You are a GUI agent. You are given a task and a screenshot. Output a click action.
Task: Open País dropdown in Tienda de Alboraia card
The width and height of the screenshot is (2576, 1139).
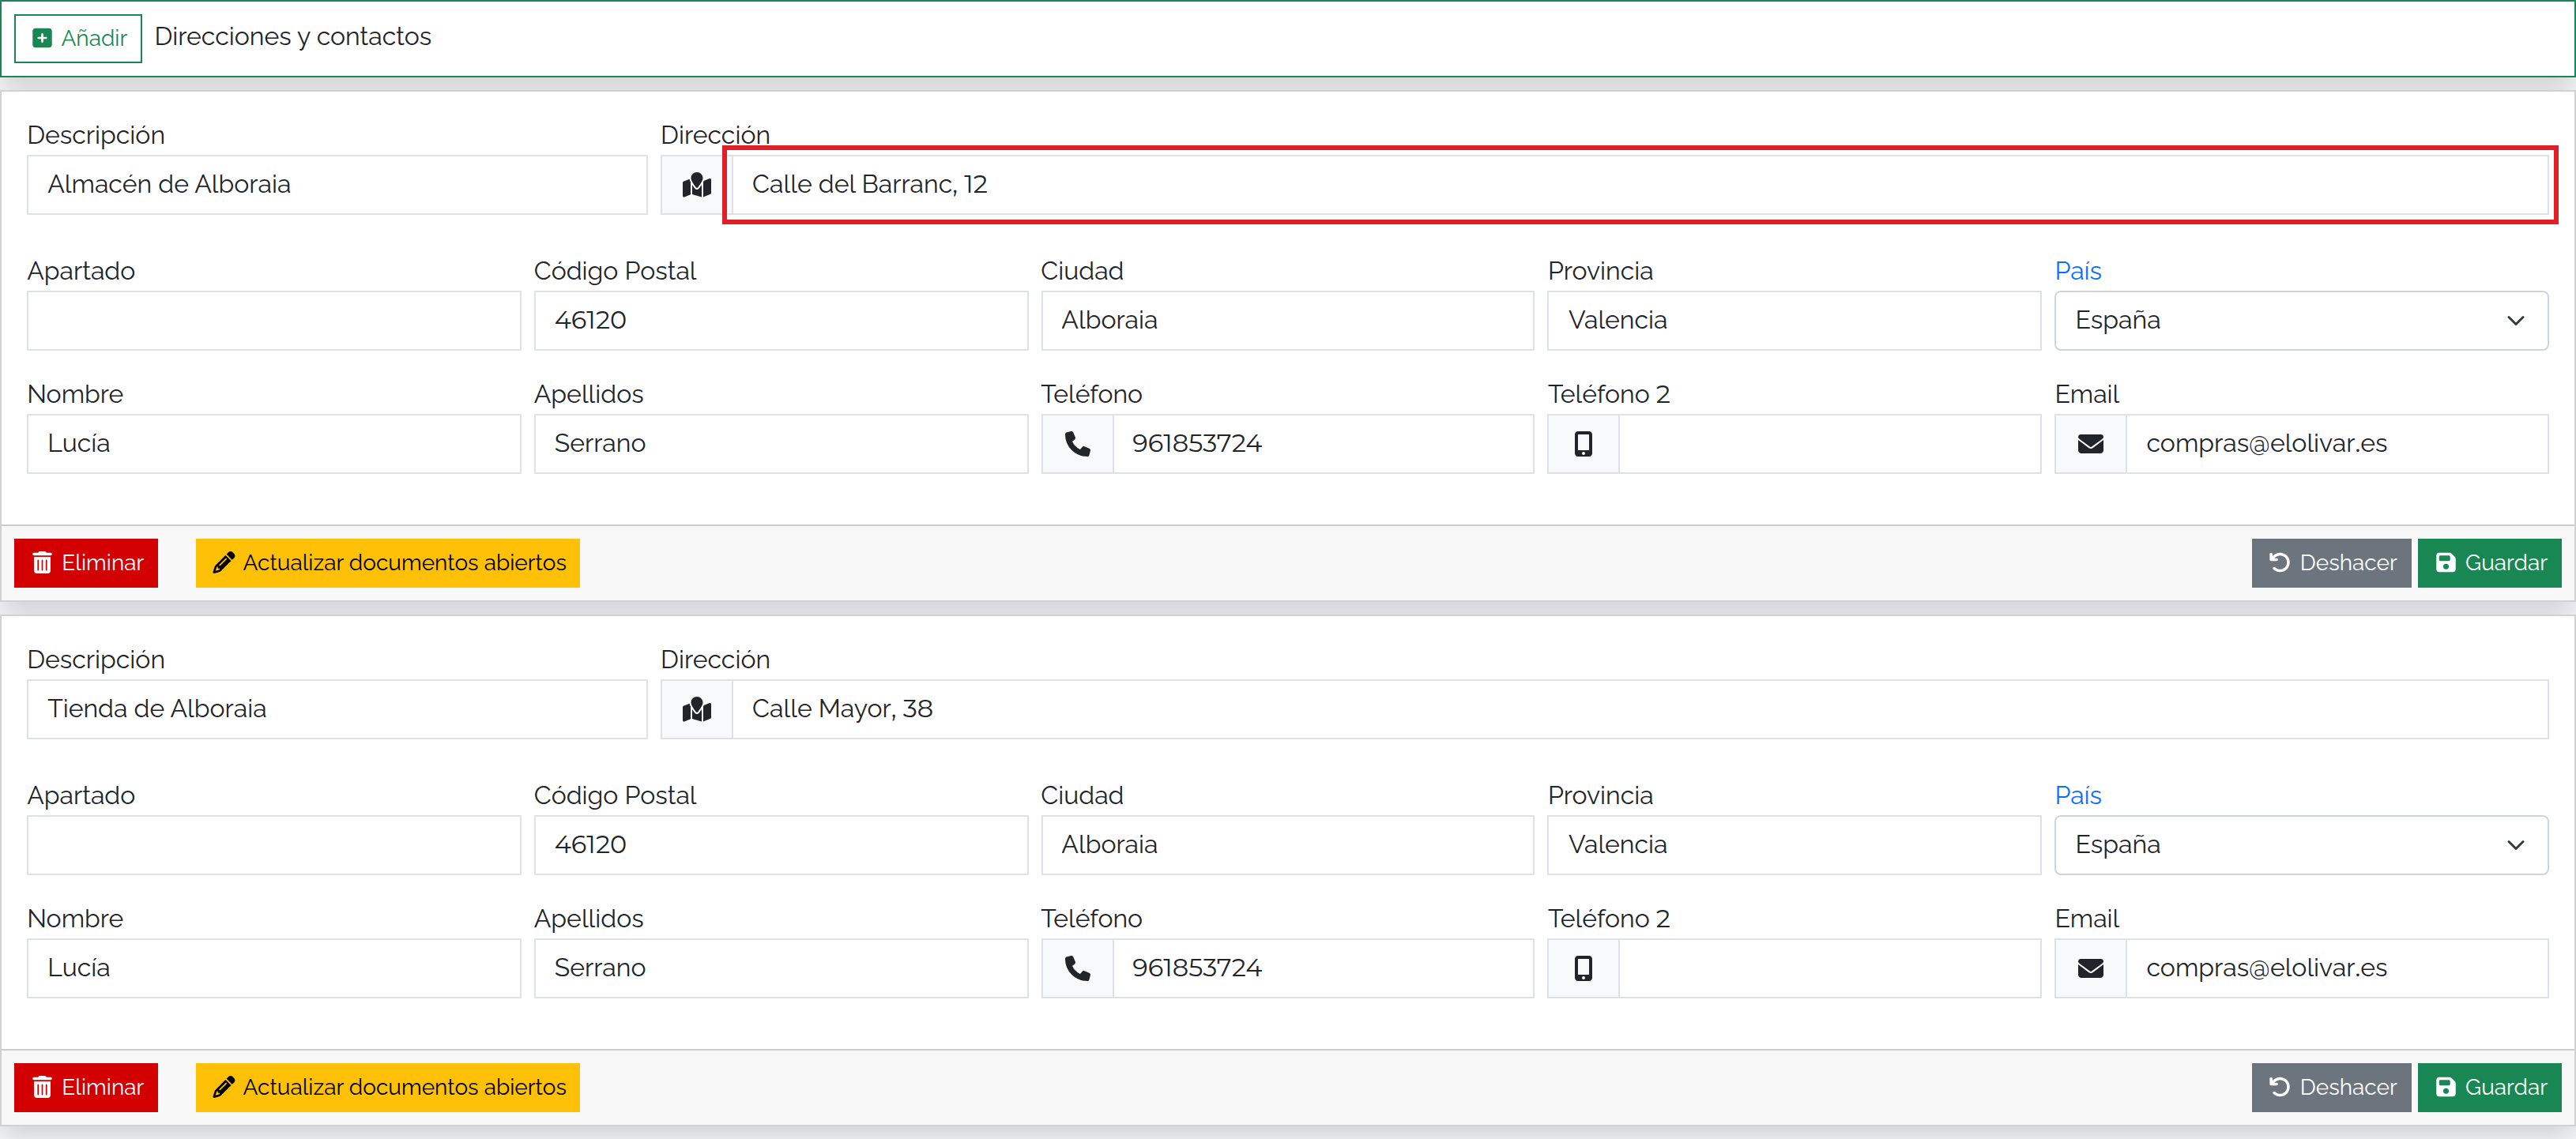coord(2301,845)
